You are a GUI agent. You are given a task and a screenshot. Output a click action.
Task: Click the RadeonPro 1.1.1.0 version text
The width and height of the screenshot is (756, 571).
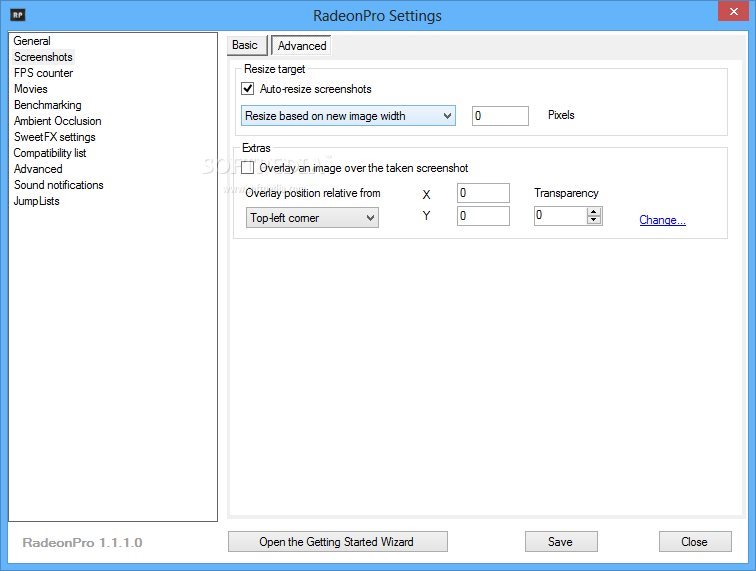pos(82,543)
